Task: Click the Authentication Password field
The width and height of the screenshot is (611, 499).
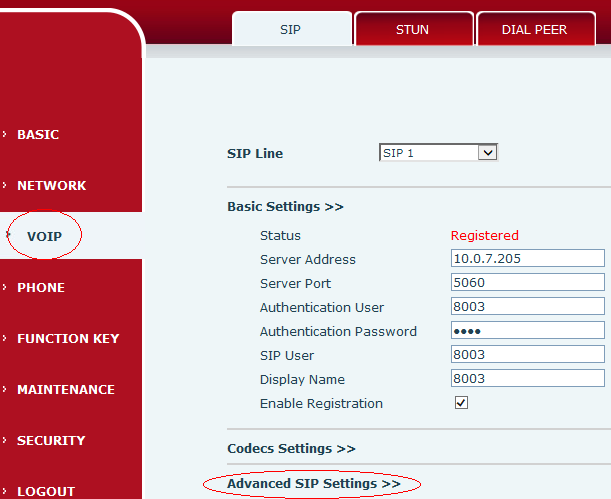Action: coord(528,331)
